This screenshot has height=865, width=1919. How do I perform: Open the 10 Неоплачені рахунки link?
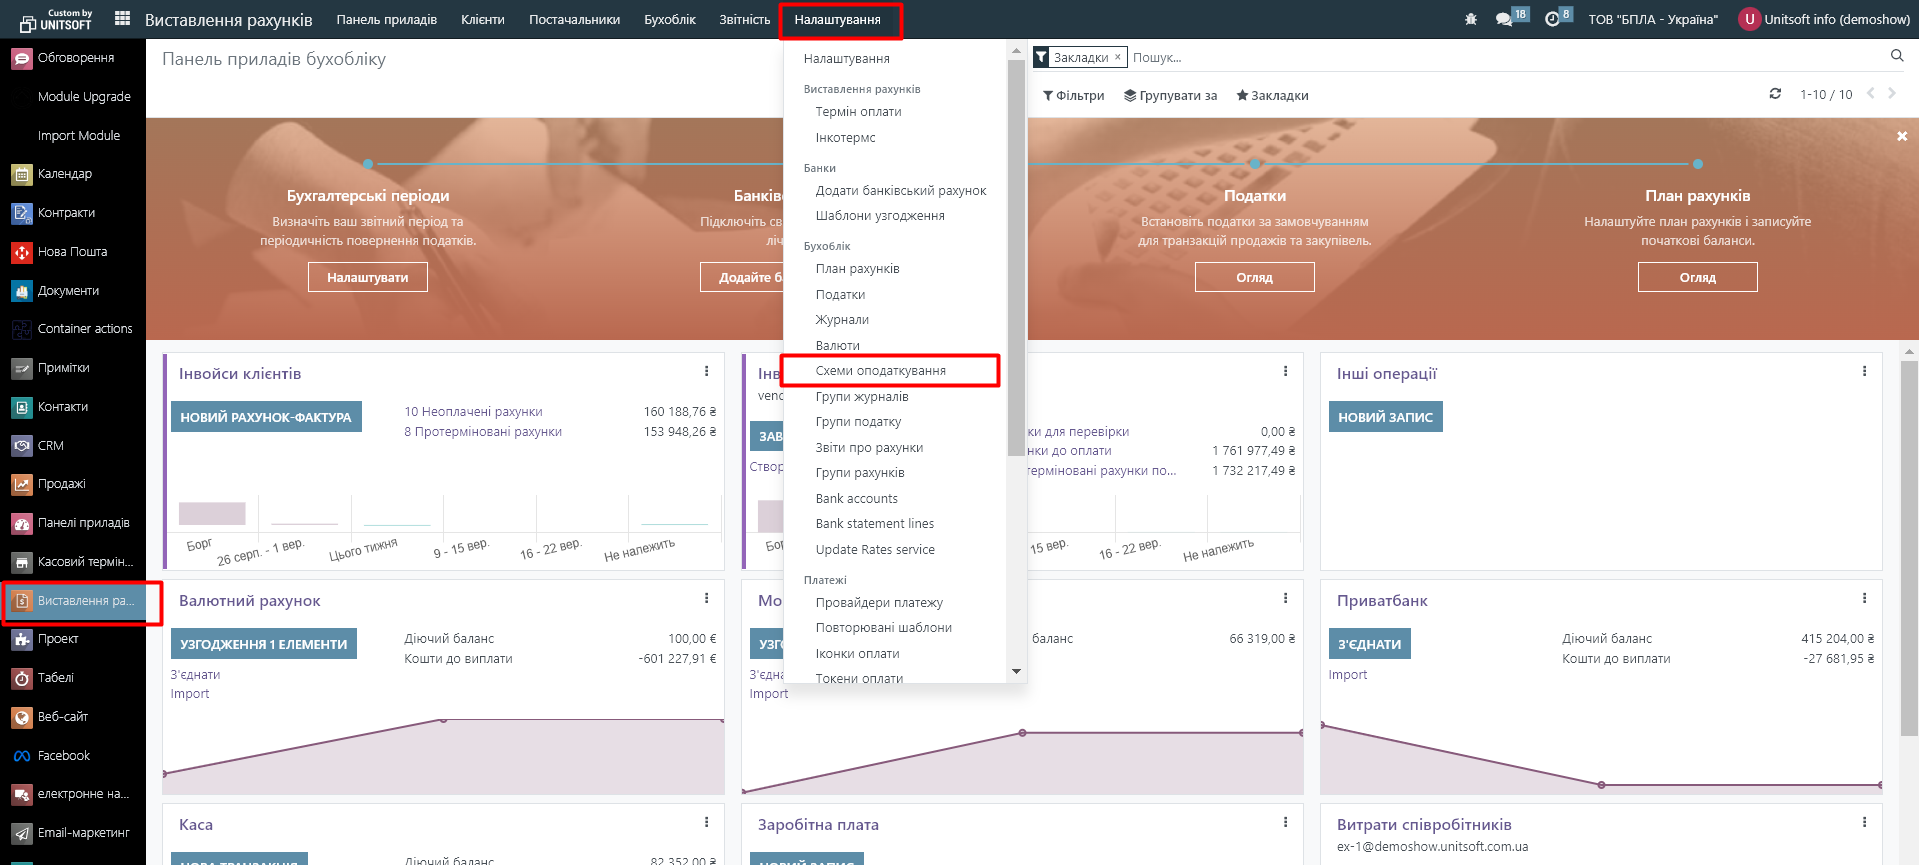[473, 412]
